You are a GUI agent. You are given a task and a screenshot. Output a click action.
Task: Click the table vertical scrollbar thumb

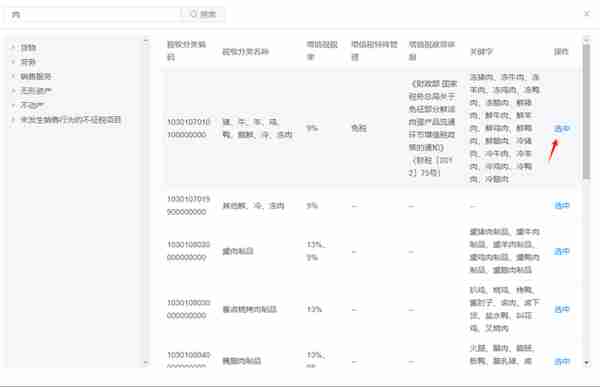(x=586, y=111)
